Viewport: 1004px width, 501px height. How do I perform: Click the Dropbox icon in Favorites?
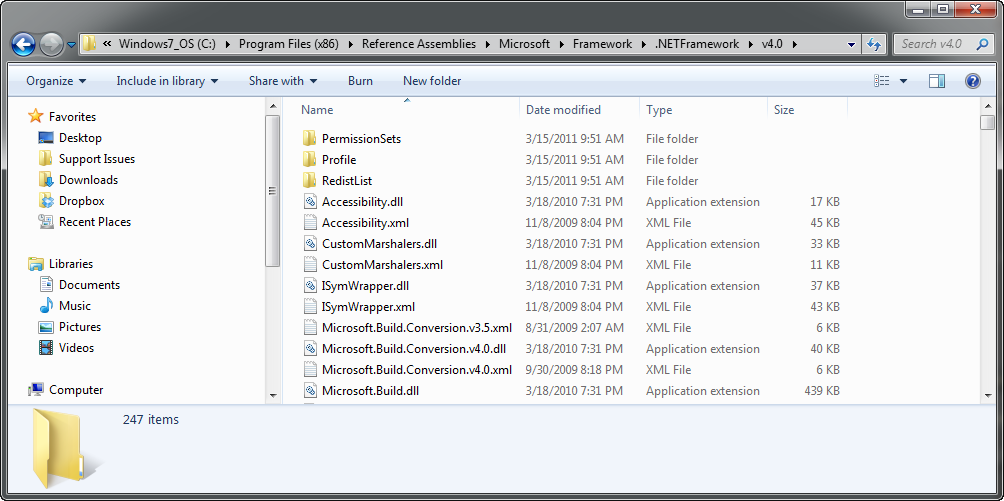pyautogui.click(x=45, y=201)
